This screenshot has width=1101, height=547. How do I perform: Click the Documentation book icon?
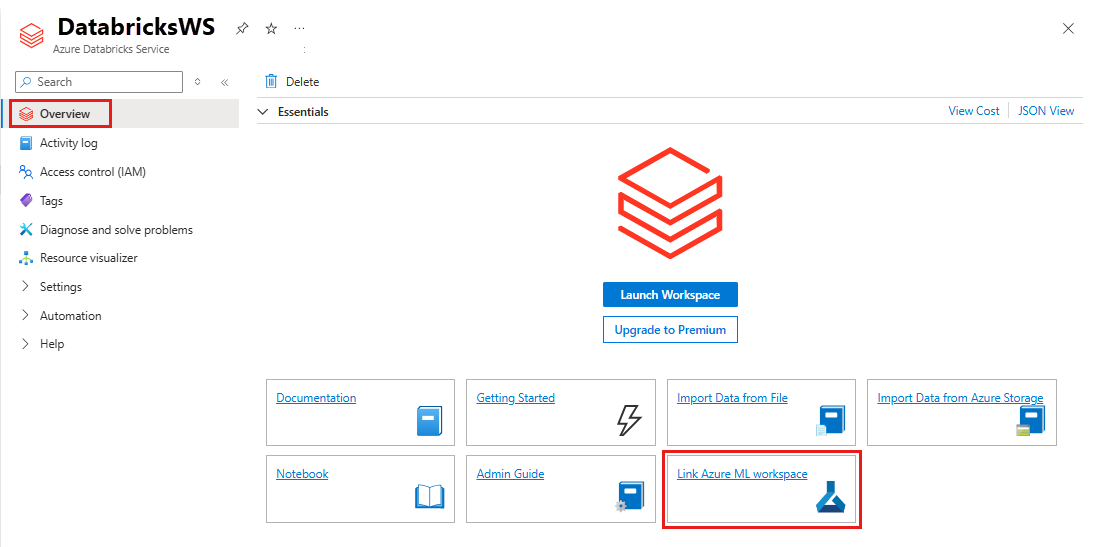(430, 421)
